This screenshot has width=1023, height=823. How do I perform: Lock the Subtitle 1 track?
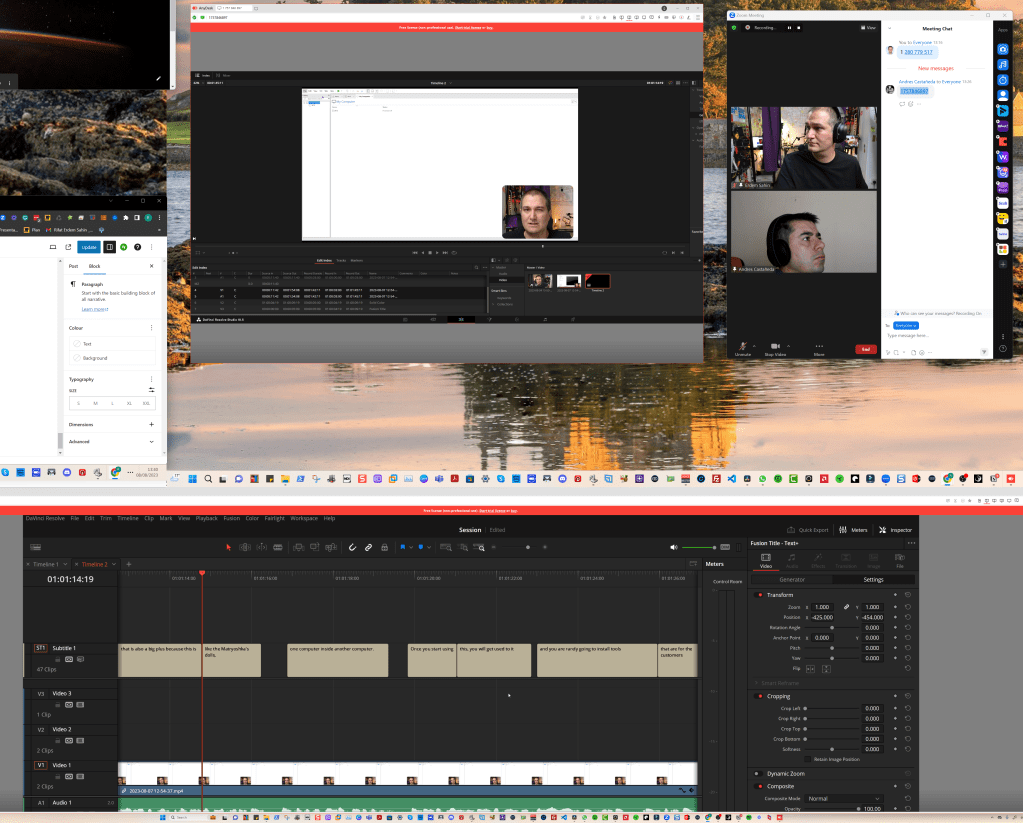tap(59, 659)
